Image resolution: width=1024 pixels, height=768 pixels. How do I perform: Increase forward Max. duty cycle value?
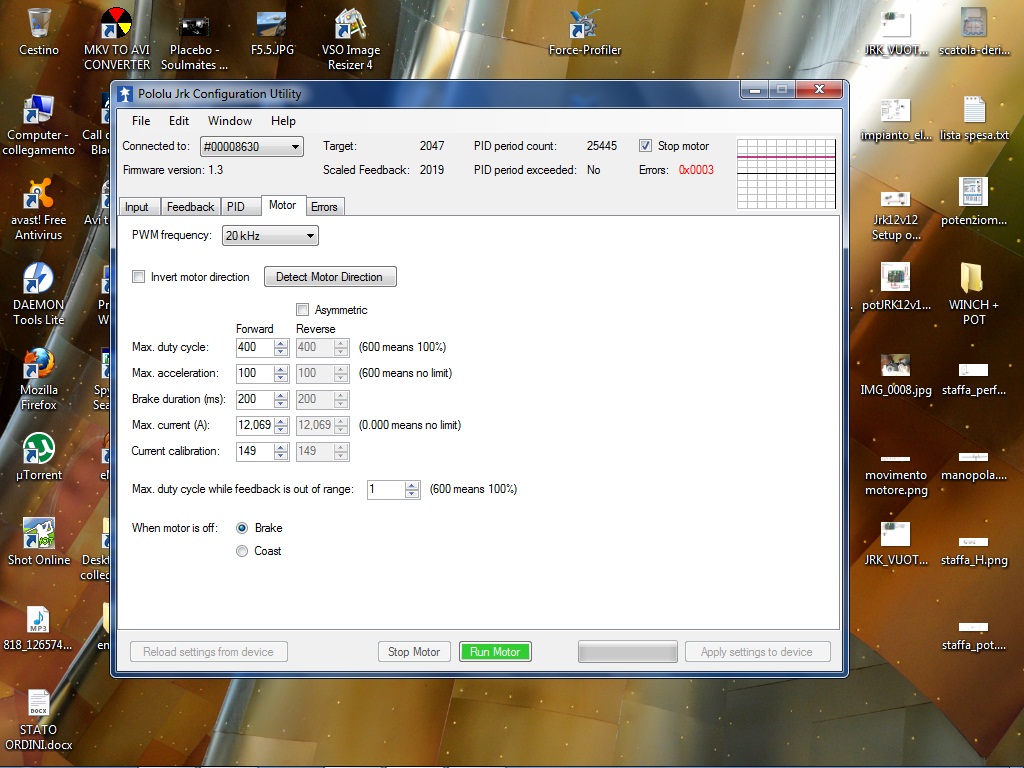(x=281, y=344)
